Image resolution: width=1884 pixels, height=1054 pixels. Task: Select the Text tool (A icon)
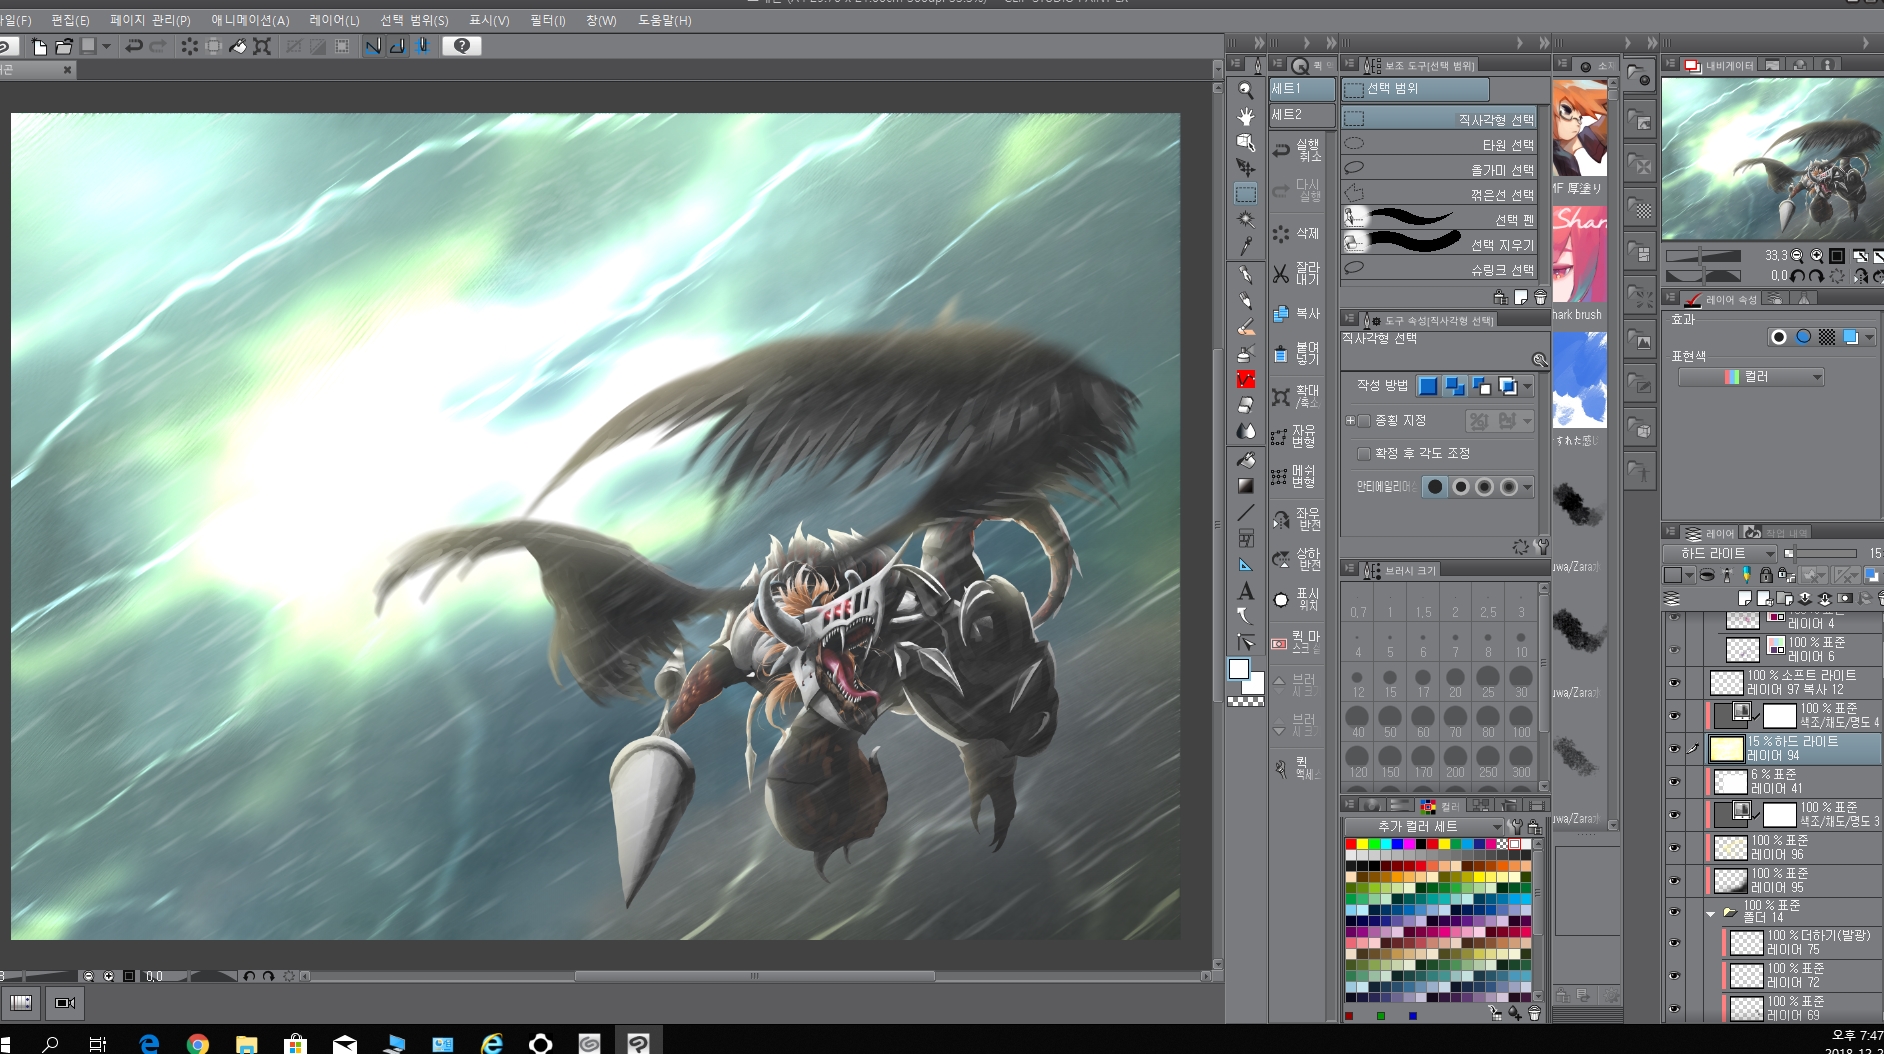(1245, 591)
